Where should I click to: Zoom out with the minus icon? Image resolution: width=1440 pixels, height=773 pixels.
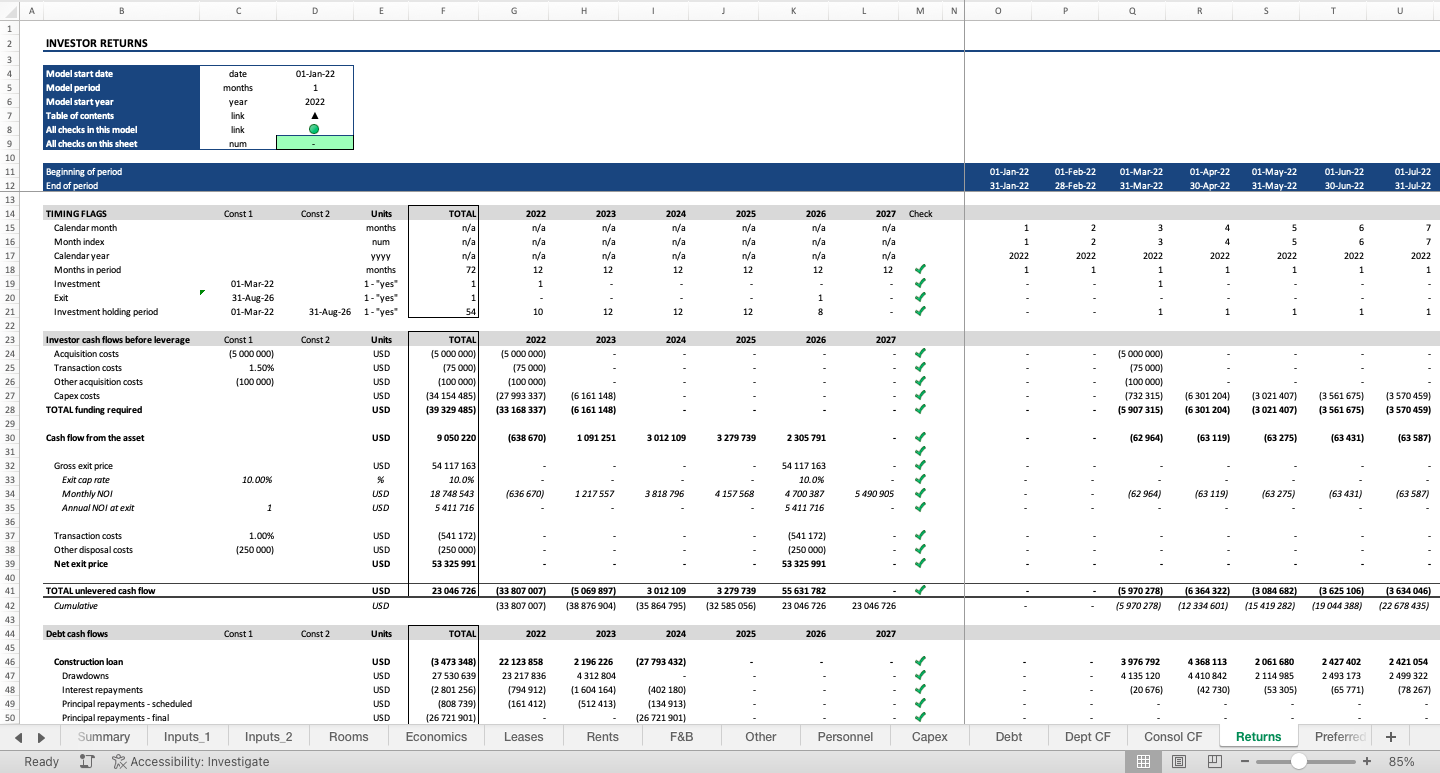[x=1246, y=761]
